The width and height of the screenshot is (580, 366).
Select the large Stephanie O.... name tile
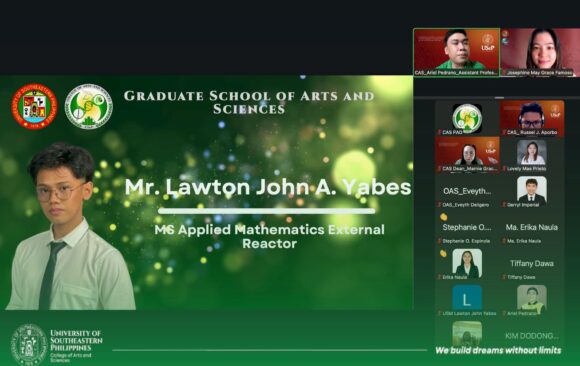[467, 227]
